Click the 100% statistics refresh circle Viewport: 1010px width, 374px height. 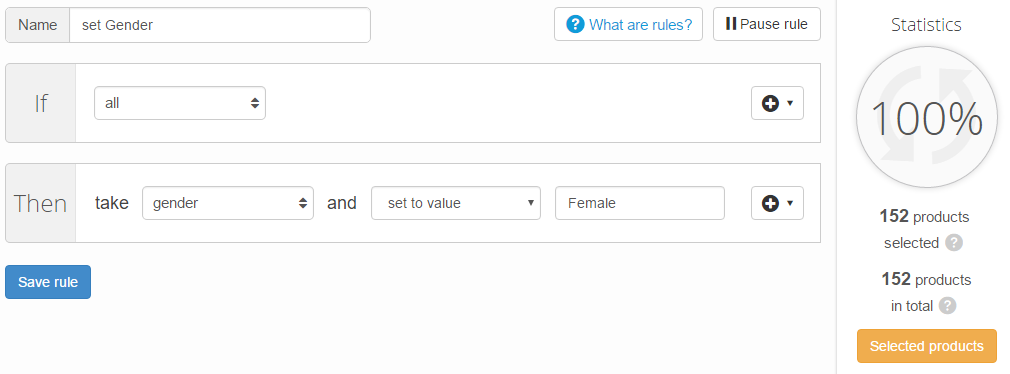926,117
